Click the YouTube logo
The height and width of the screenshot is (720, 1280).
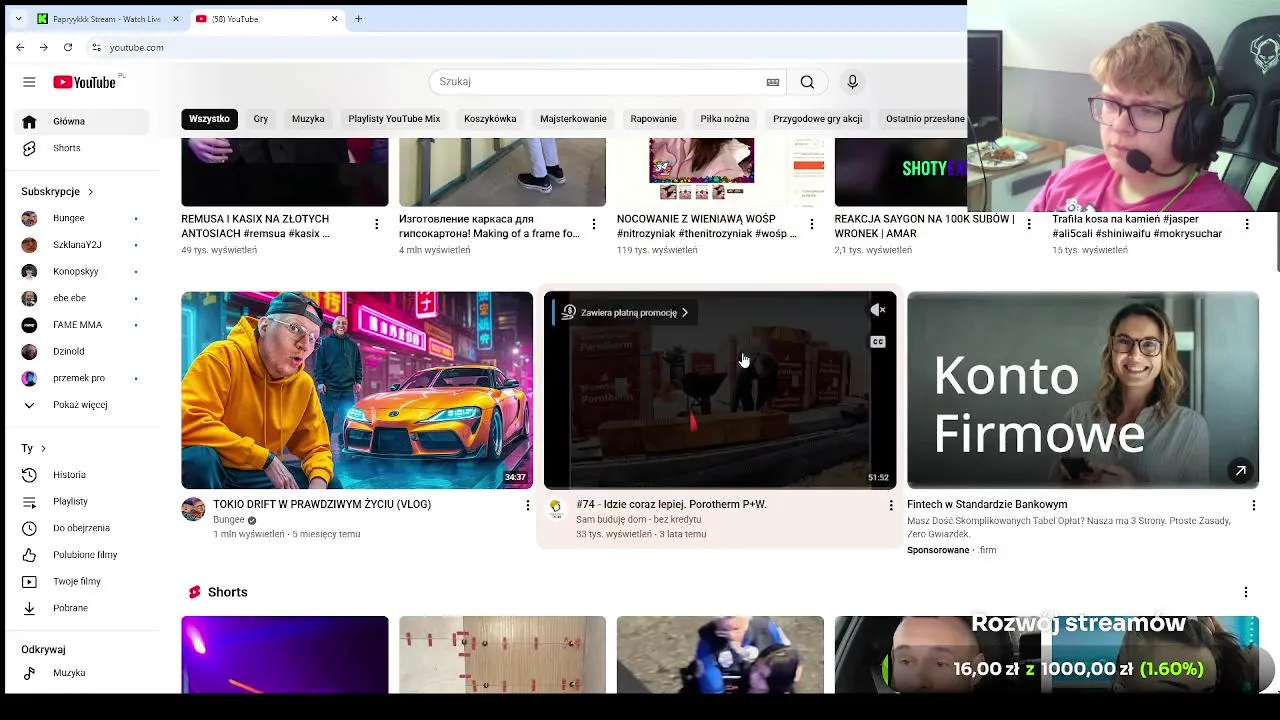click(x=84, y=82)
